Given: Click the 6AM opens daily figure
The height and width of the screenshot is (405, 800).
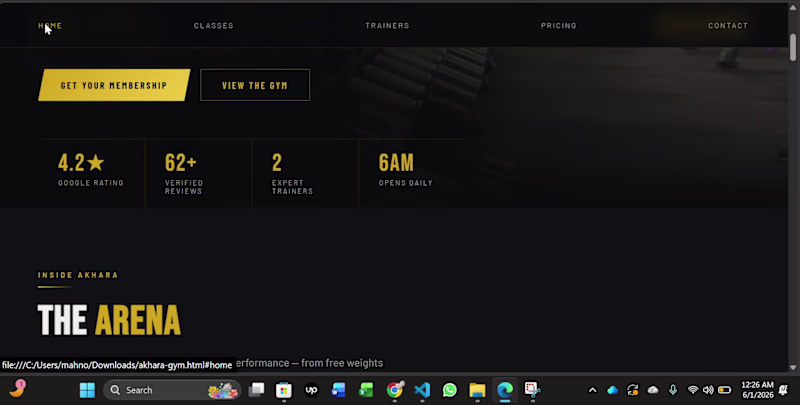Looking at the screenshot, I should point(396,163).
